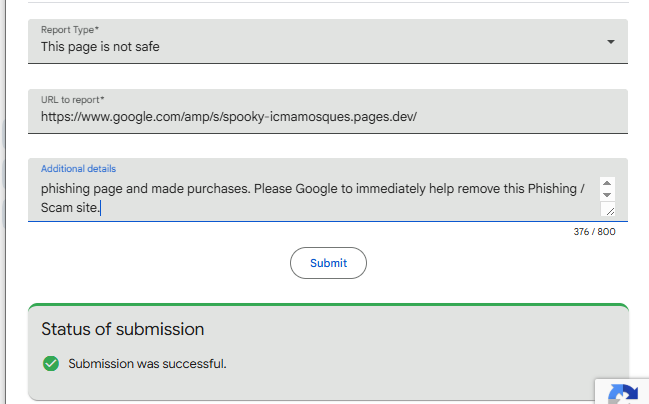Open the Report Type dropdown arrow

click(x=610, y=42)
